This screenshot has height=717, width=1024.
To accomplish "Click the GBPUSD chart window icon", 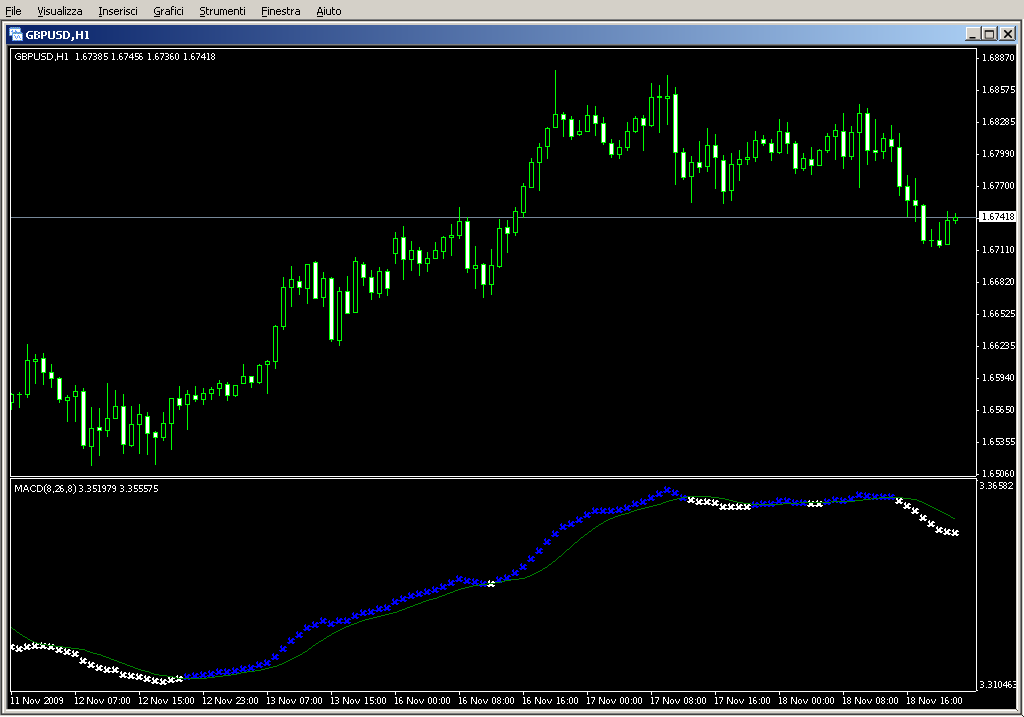I will [16, 34].
